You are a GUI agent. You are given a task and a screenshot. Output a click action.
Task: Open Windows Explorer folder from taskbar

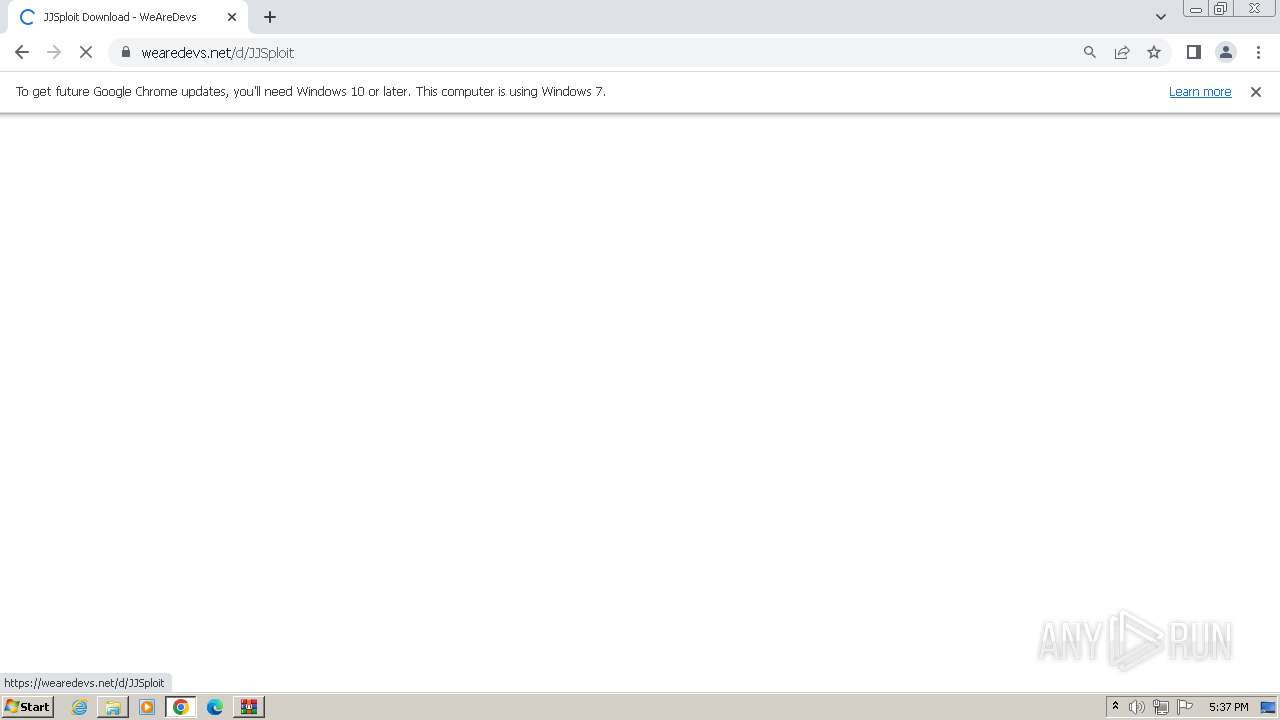(x=113, y=707)
